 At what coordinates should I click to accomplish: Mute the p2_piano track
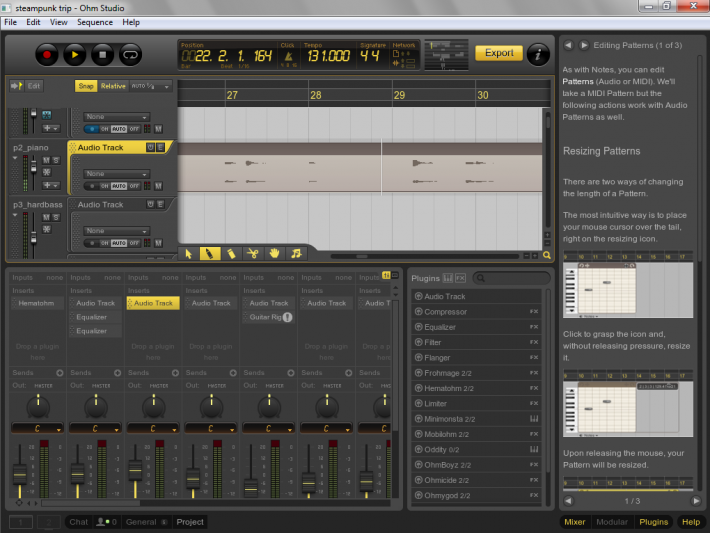click(x=46, y=160)
